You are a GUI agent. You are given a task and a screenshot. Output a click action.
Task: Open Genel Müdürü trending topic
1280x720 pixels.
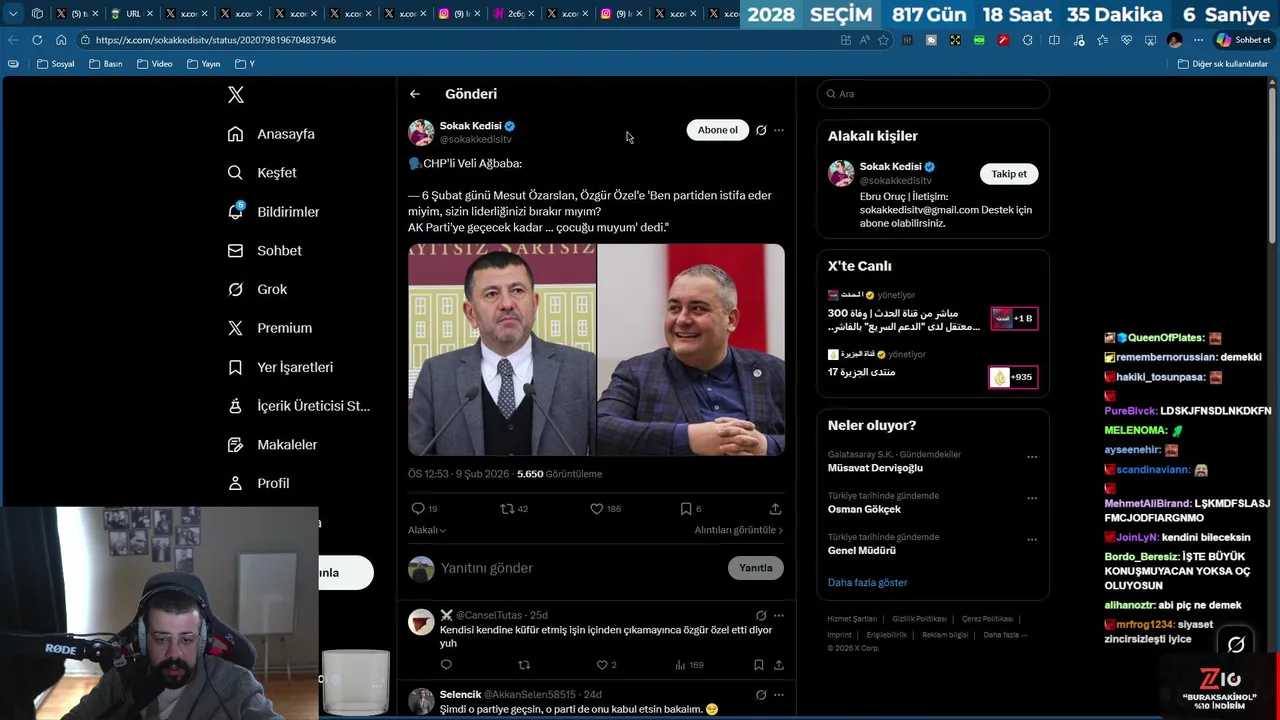862,550
